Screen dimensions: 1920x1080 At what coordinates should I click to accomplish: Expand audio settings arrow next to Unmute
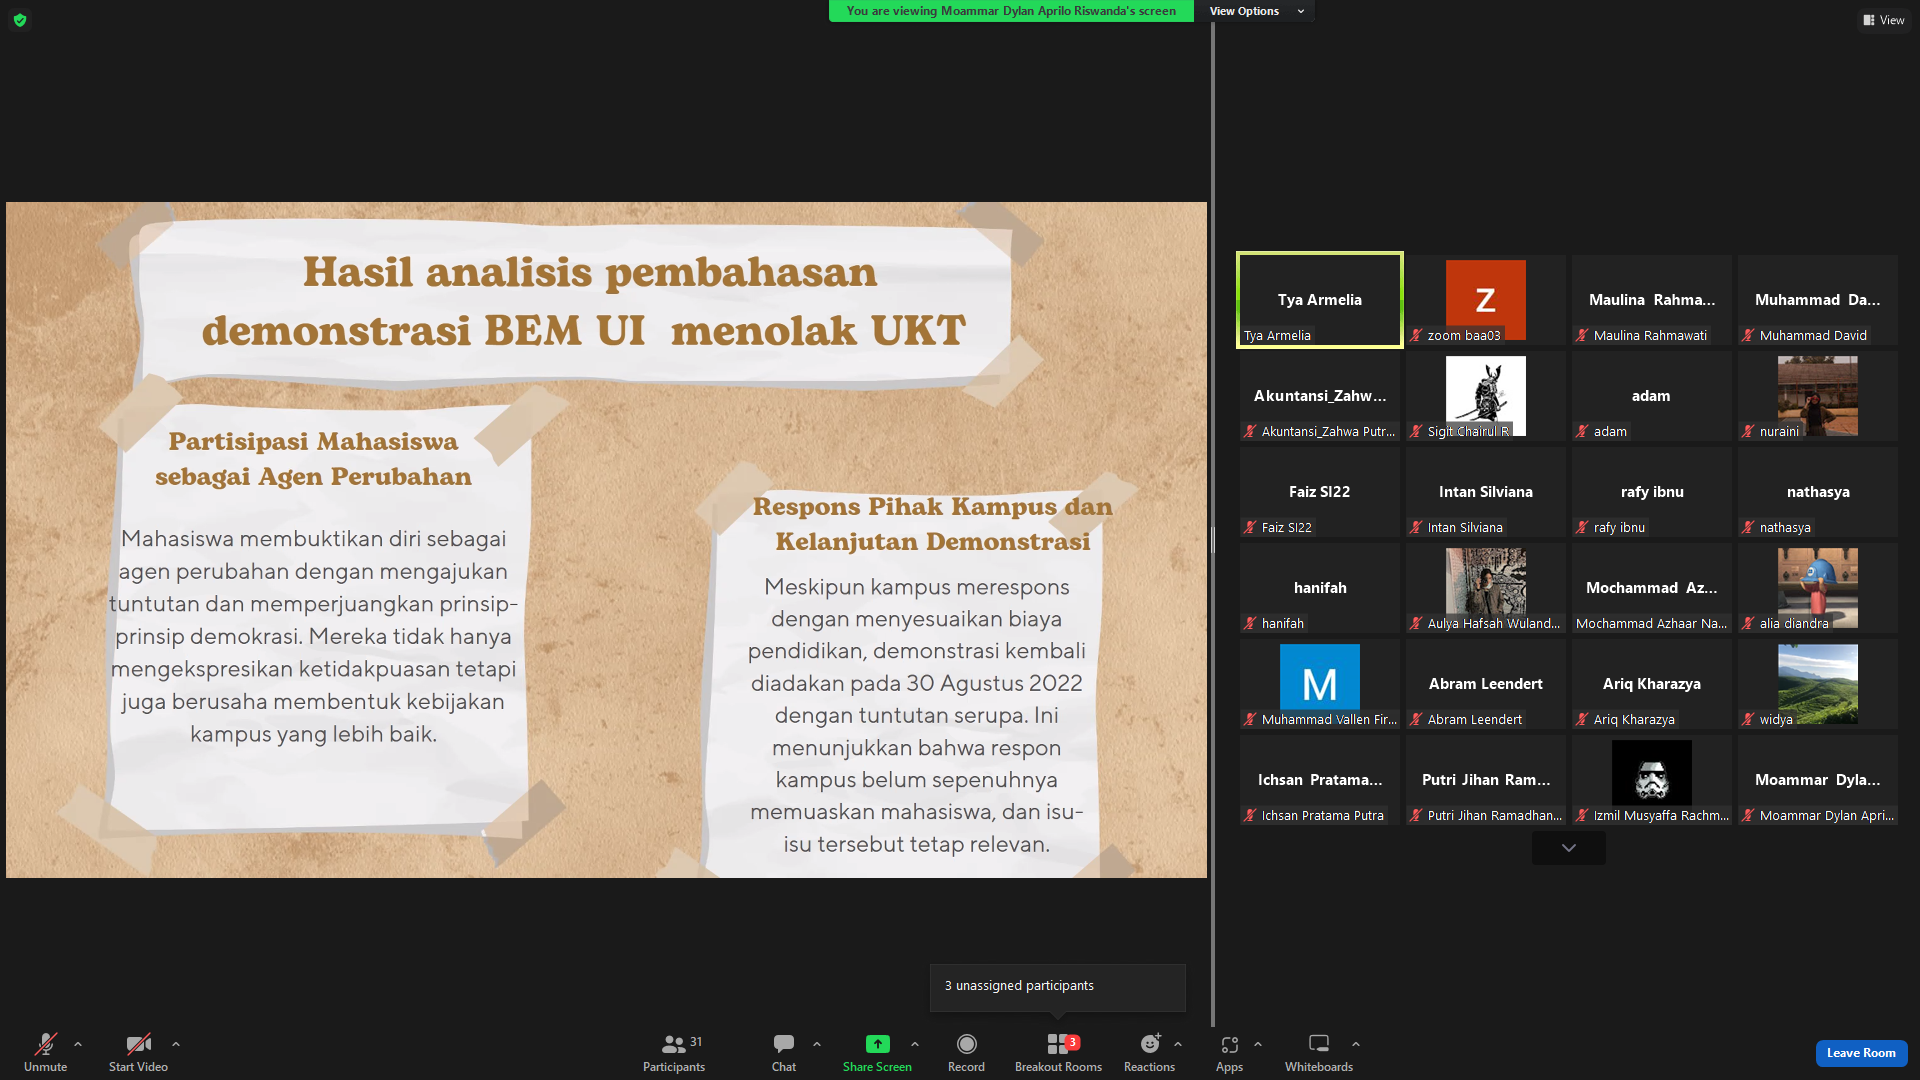coord(78,1044)
